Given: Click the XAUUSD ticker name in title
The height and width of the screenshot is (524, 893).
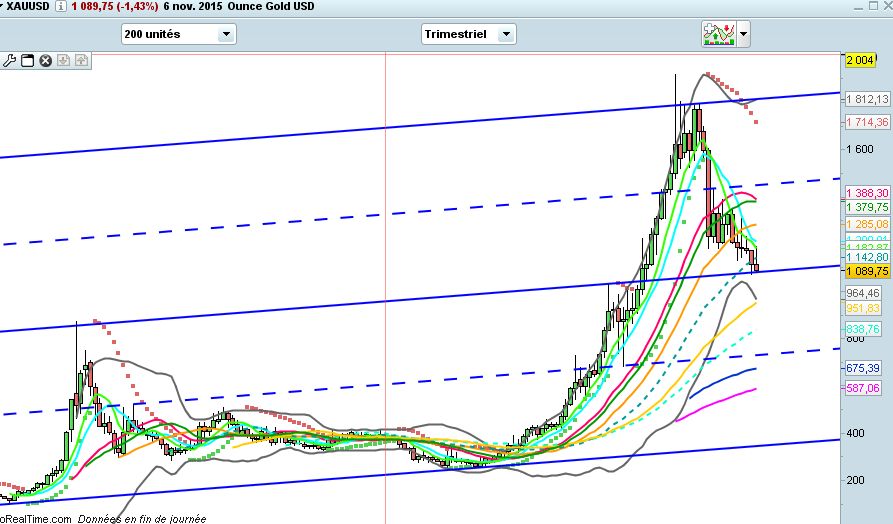Looking at the screenshot, I should point(28,7).
